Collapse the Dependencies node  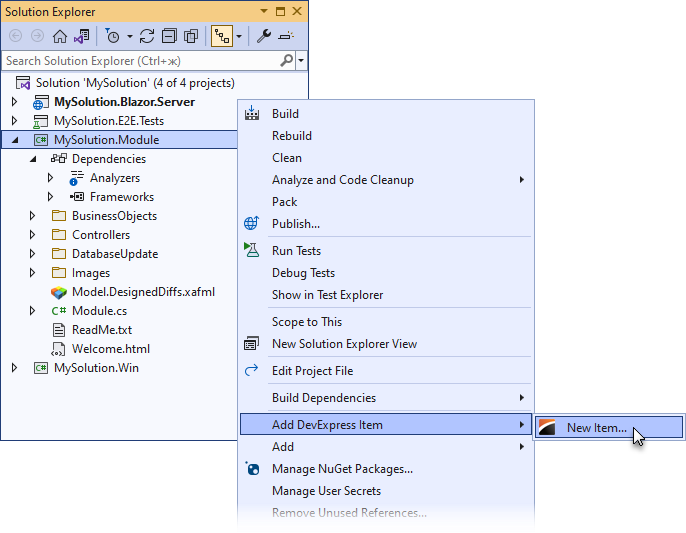point(33,159)
